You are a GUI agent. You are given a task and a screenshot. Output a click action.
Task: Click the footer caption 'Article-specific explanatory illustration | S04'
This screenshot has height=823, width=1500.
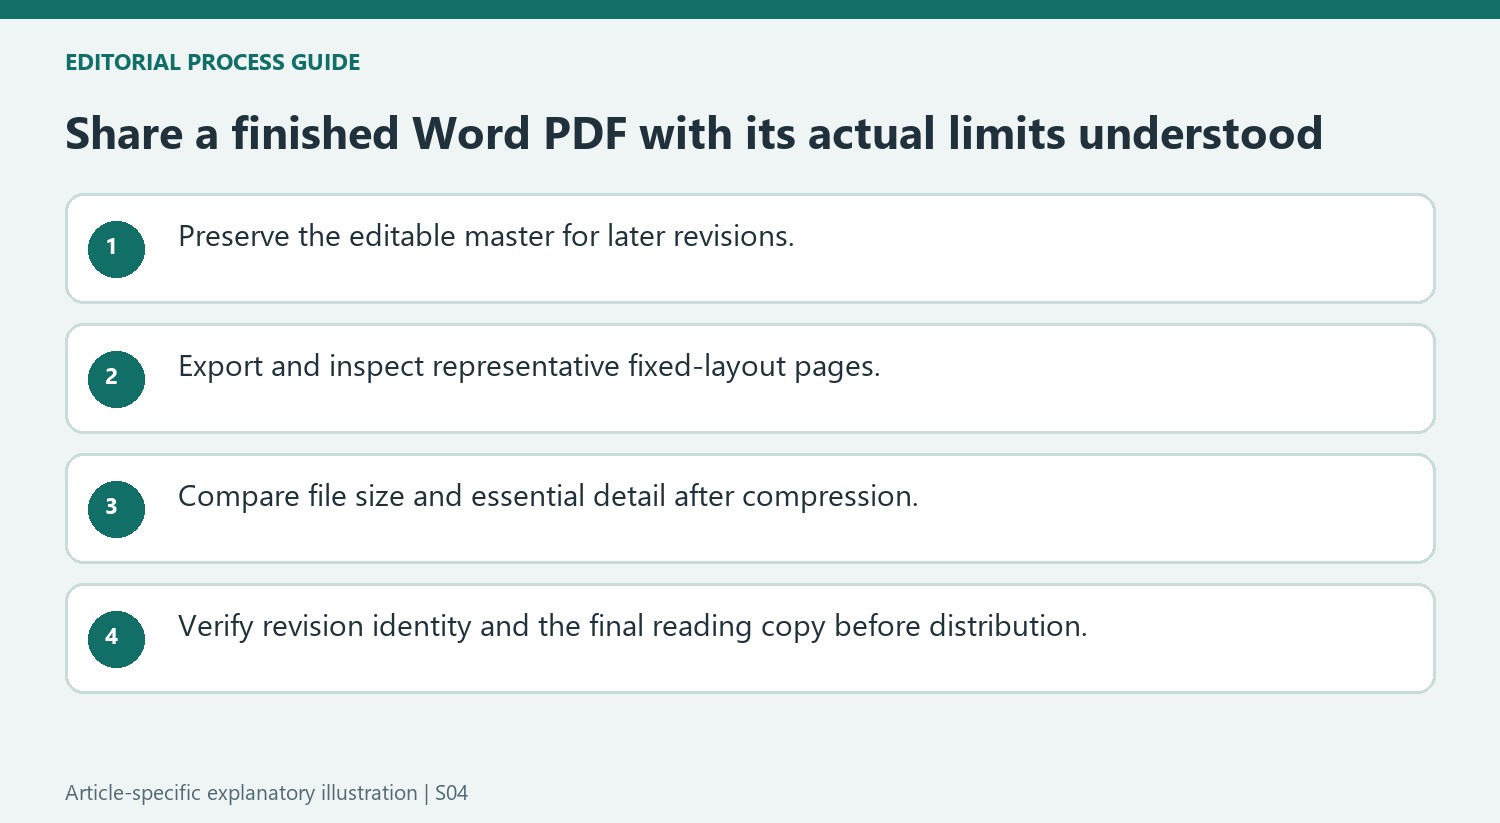click(x=266, y=793)
